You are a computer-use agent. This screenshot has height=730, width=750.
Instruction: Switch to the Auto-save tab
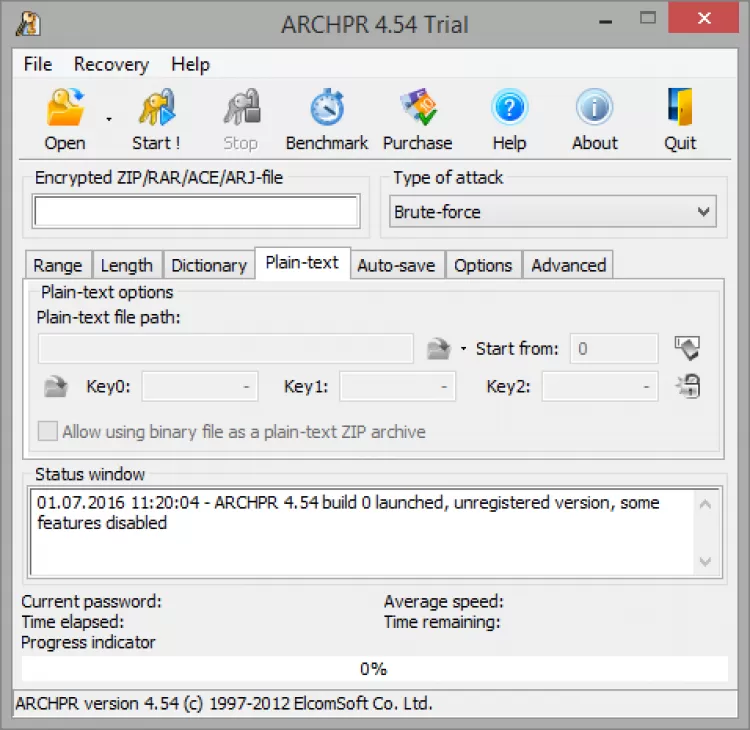point(397,265)
